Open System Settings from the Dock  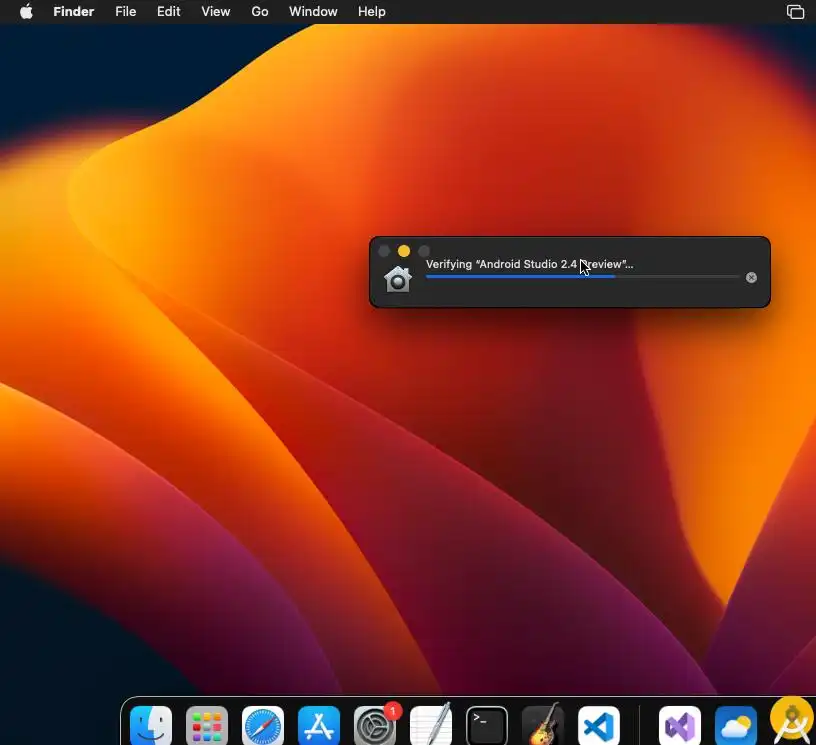click(375, 726)
